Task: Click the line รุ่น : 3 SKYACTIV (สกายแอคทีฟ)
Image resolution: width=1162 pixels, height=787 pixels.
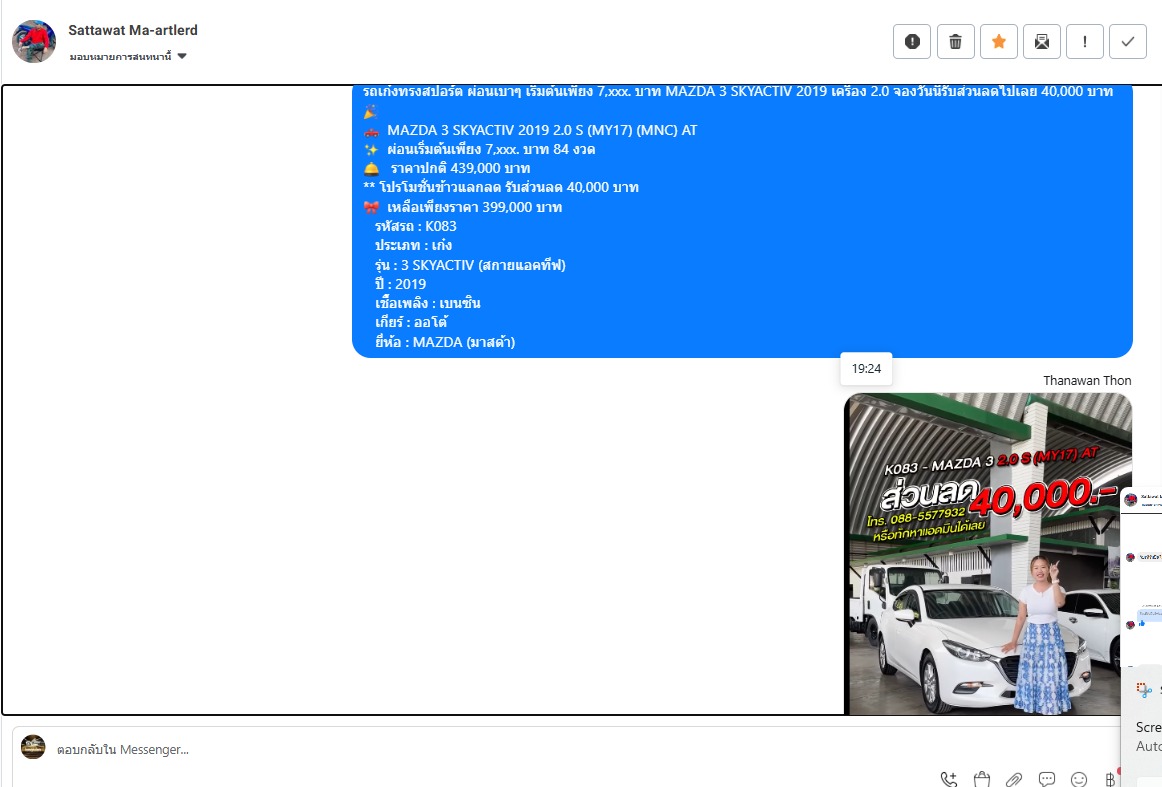Action: (x=470, y=265)
